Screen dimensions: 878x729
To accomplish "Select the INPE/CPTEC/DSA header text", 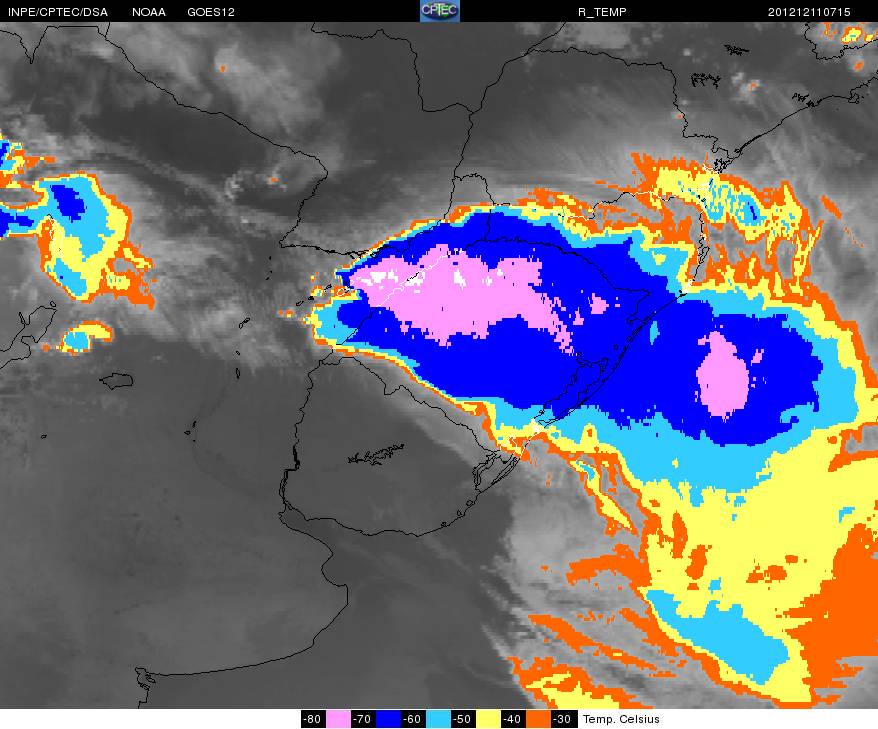I will [x=58, y=12].
